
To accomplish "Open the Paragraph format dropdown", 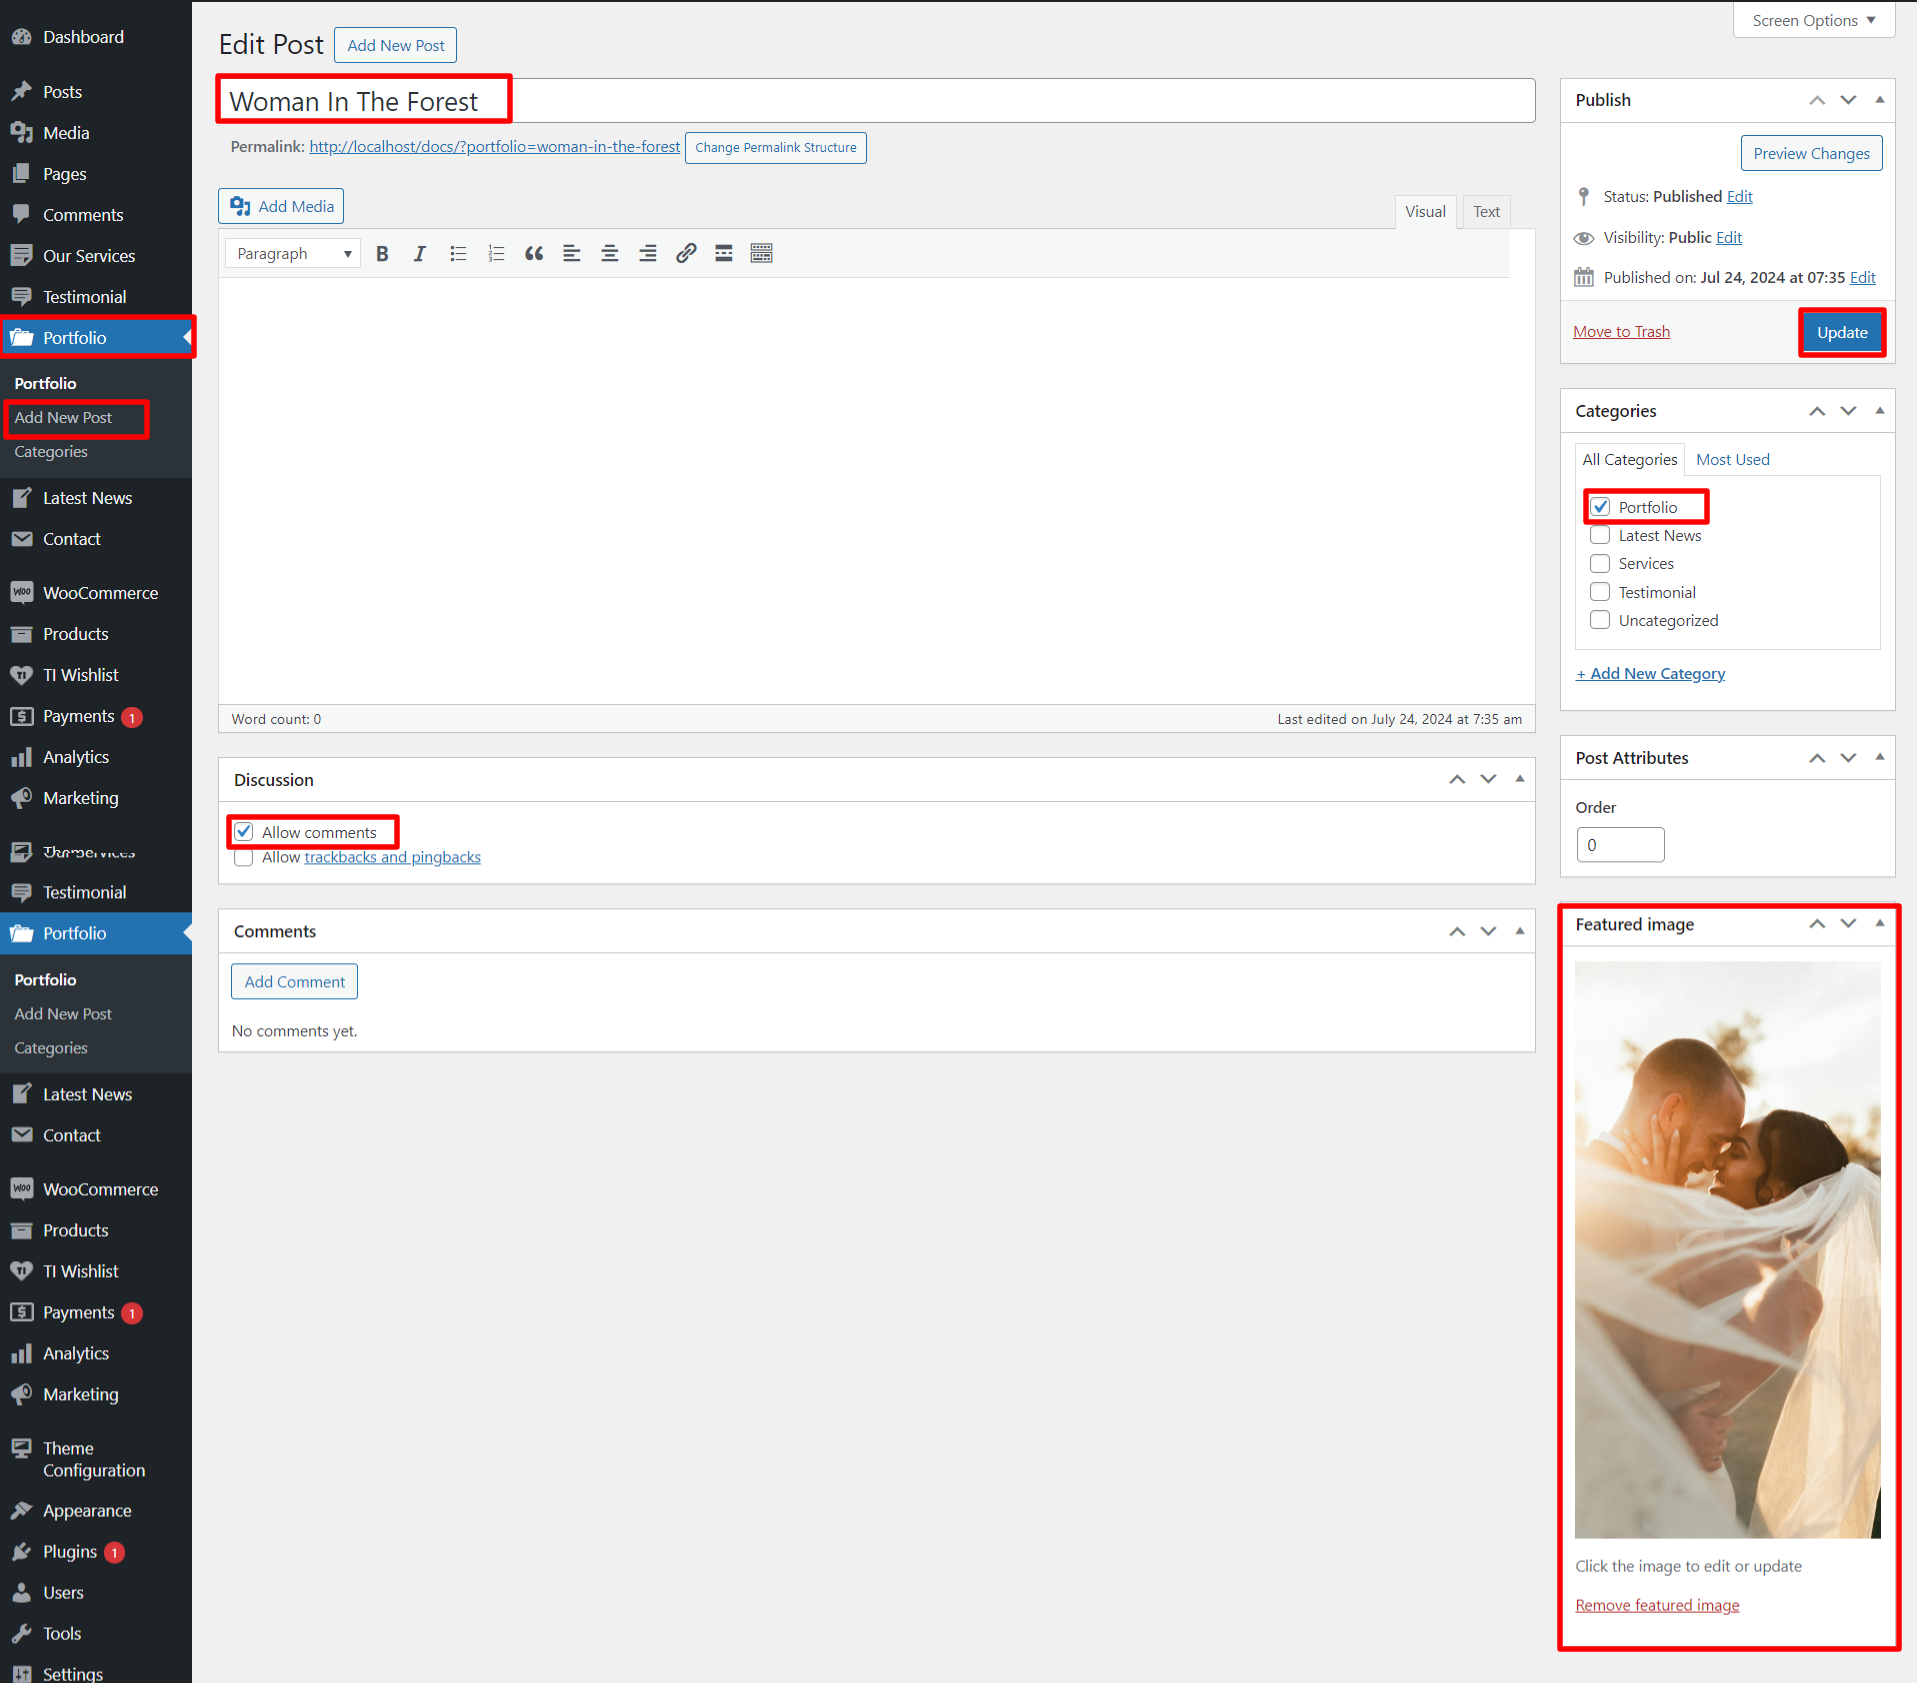I will [293, 254].
